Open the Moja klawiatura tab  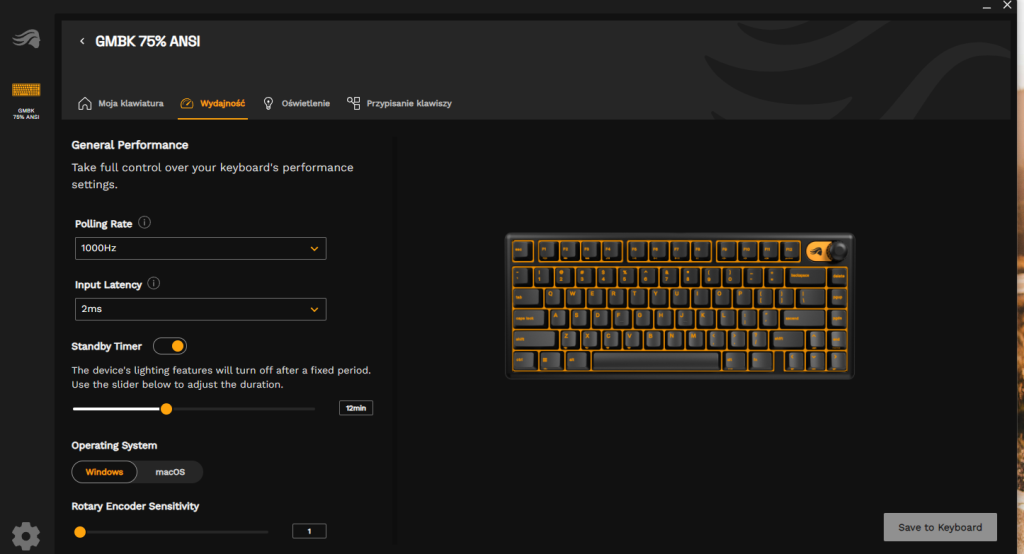point(121,103)
